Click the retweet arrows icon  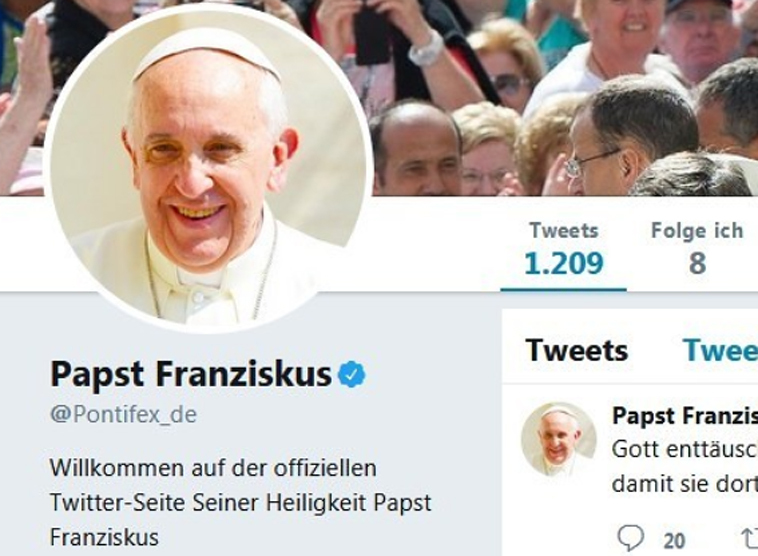749,538
